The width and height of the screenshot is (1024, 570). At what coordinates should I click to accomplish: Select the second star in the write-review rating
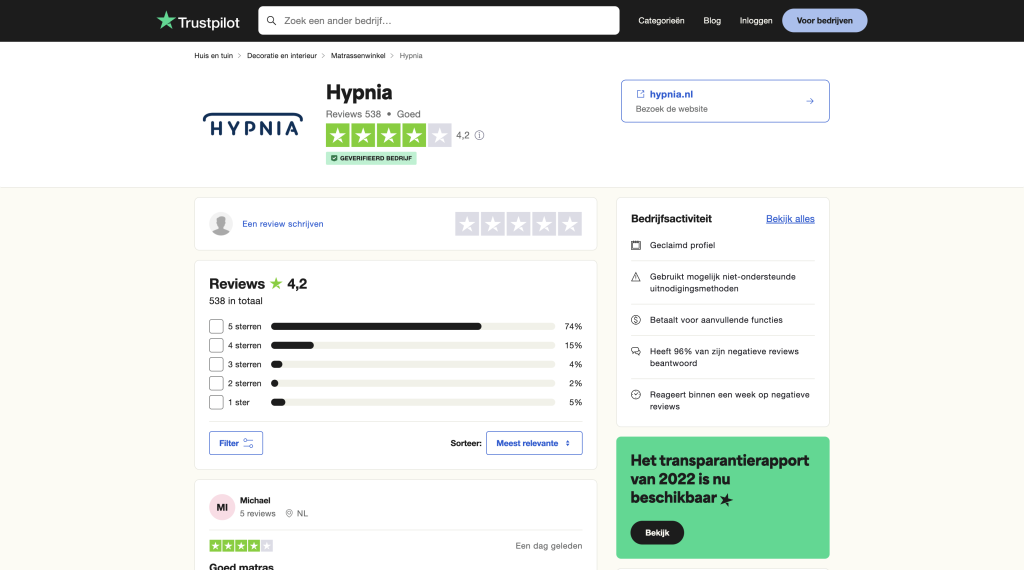click(492, 224)
